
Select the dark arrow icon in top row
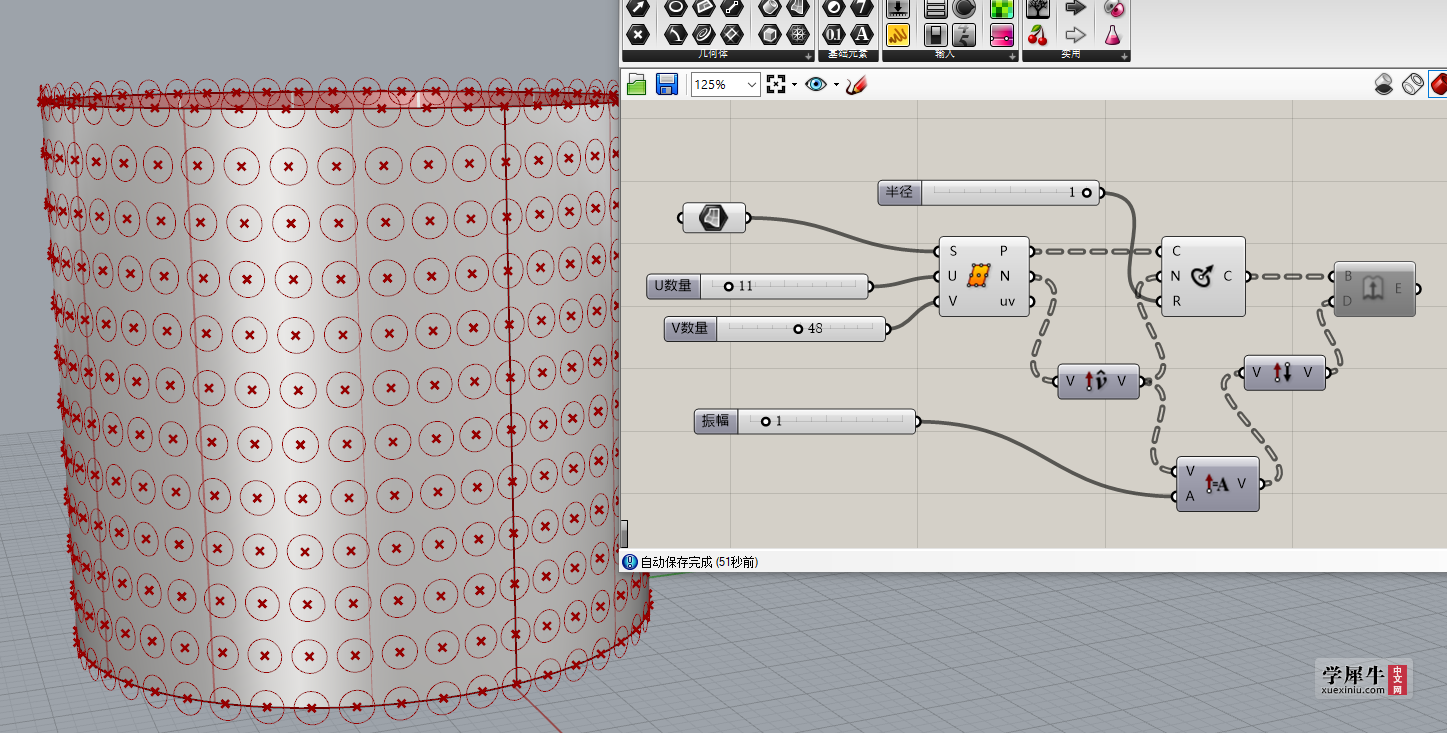[1076, 8]
